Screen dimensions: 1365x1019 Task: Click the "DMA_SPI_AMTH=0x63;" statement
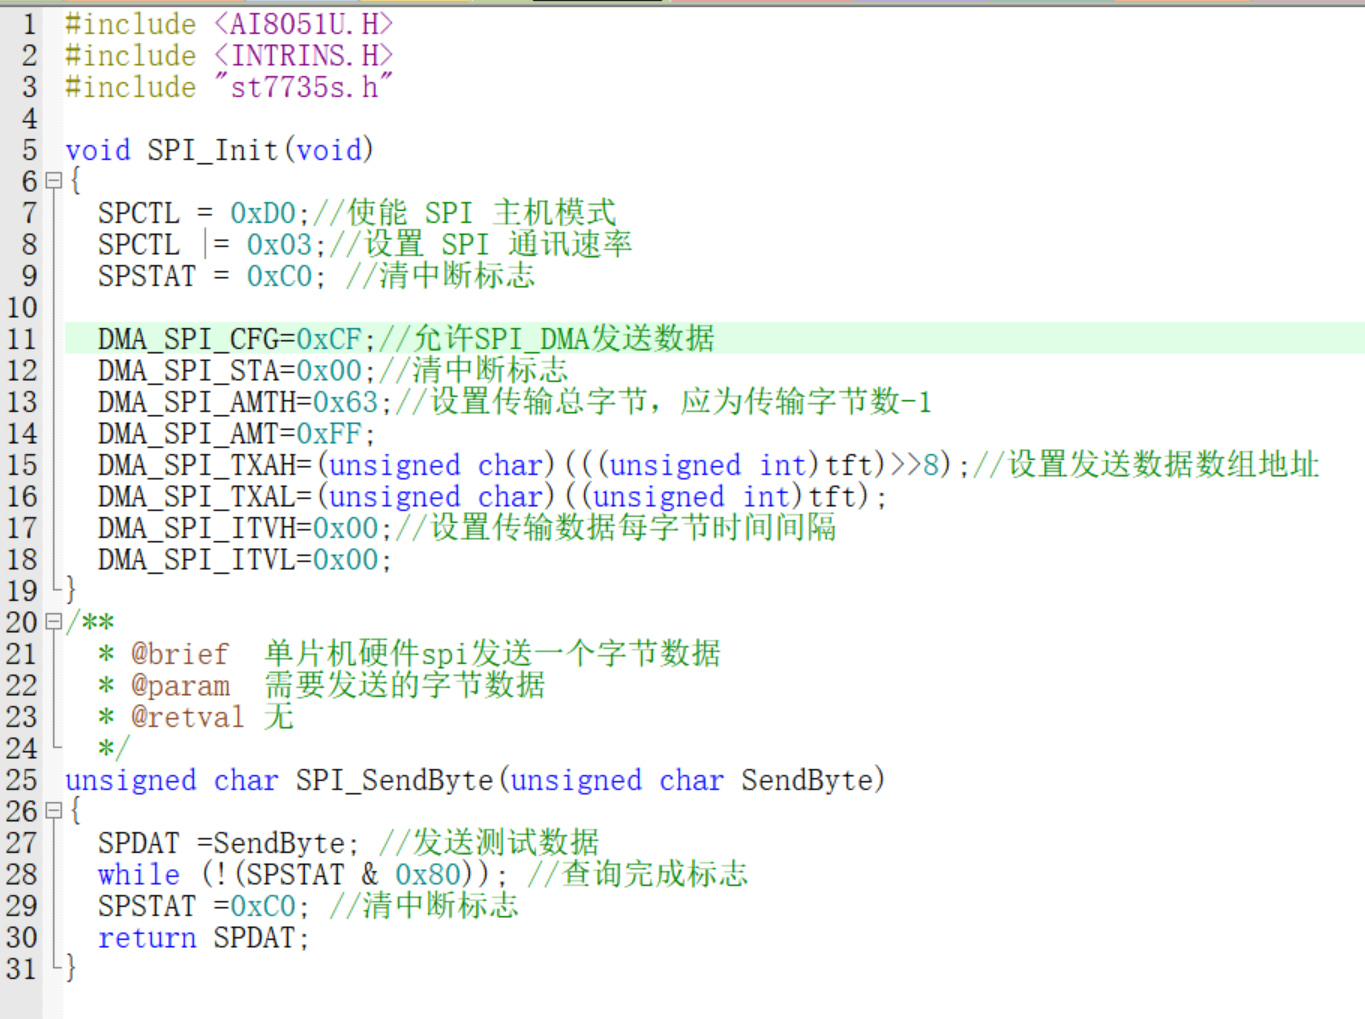(244, 402)
